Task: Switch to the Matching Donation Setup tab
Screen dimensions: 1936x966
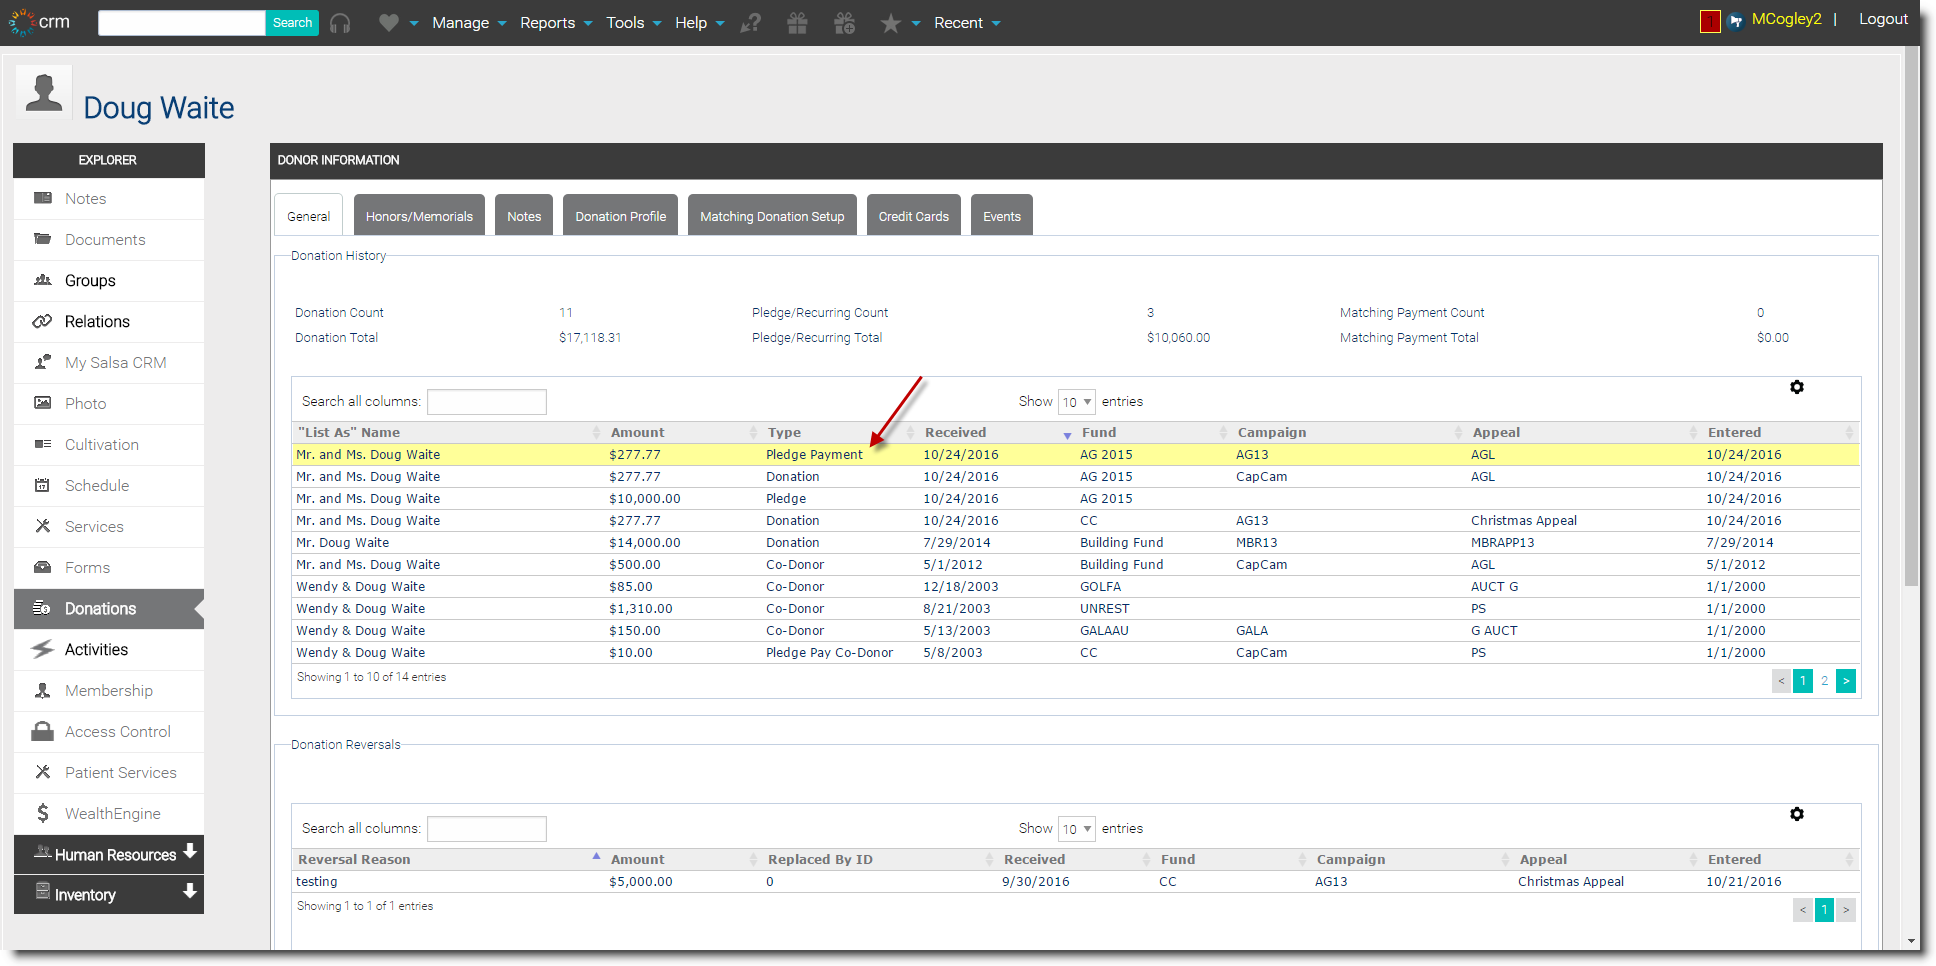Action: click(x=772, y=216)
